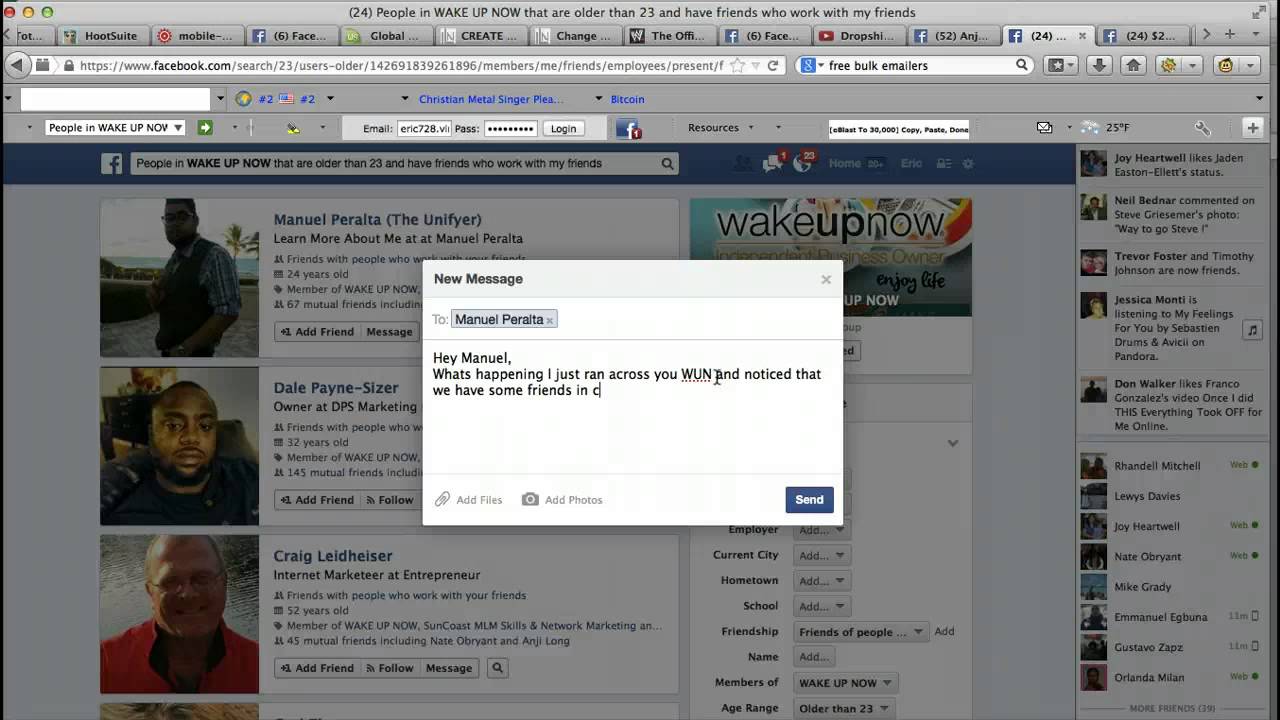Image resolution: width=1280 pixels, height=720 pixels.
Task: Click the music note icon in the ticker
Action: [x=1252, y=329]
